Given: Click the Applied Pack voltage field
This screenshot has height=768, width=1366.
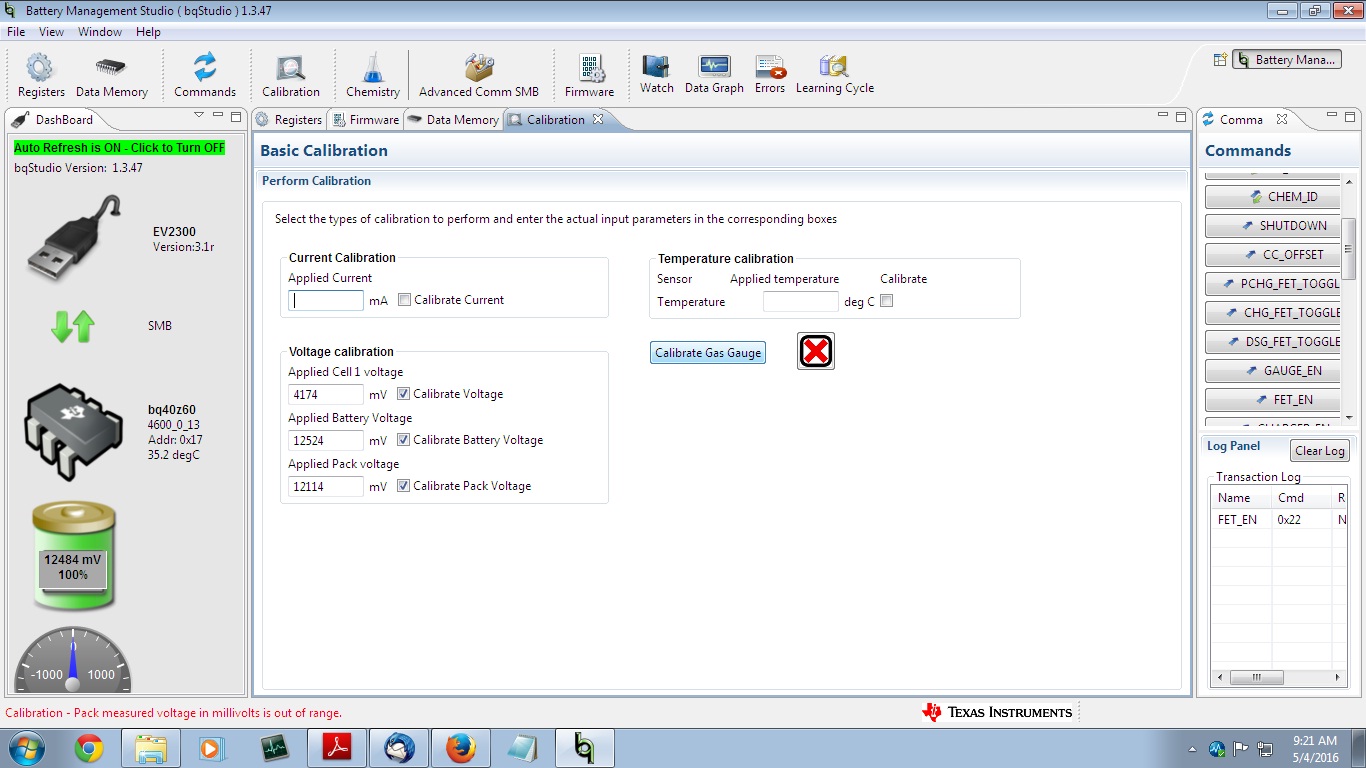Looking at the screenshot, I should 326,486.
